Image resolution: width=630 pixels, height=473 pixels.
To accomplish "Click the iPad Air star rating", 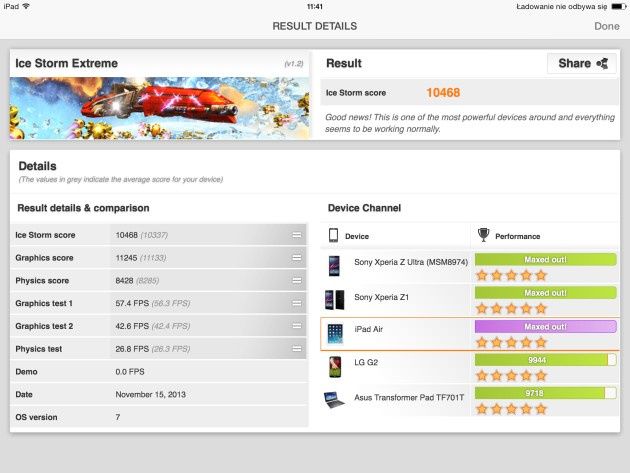I will [x=511, y=342].
